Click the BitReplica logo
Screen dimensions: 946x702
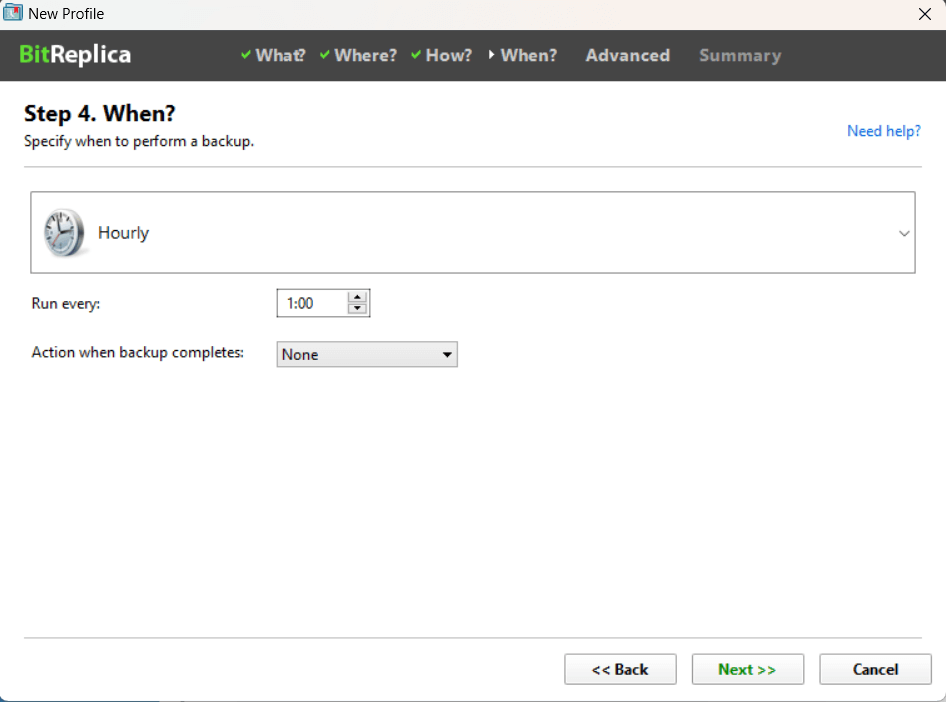tap(75, 55)
